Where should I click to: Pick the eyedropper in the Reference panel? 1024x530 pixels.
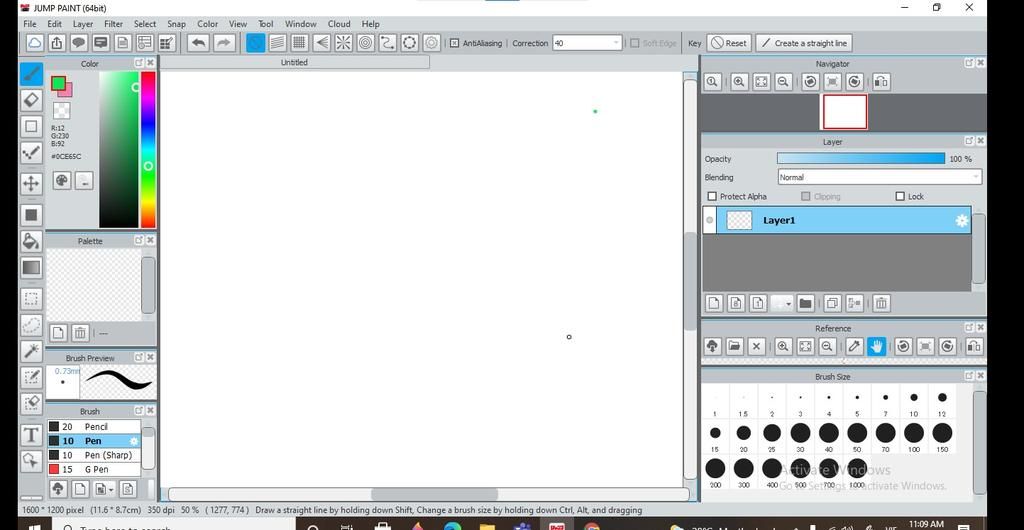pyautogui.click(x=854, y=347)
